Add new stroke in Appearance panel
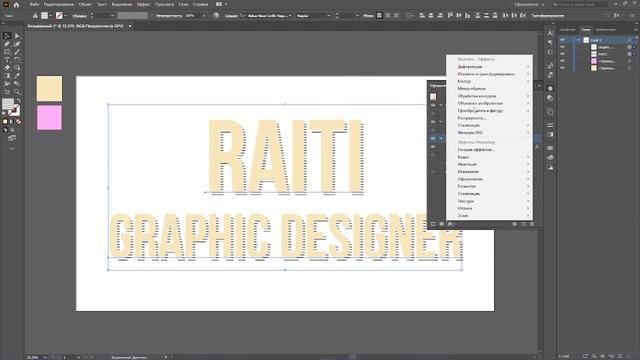 [x=433, y=224]
